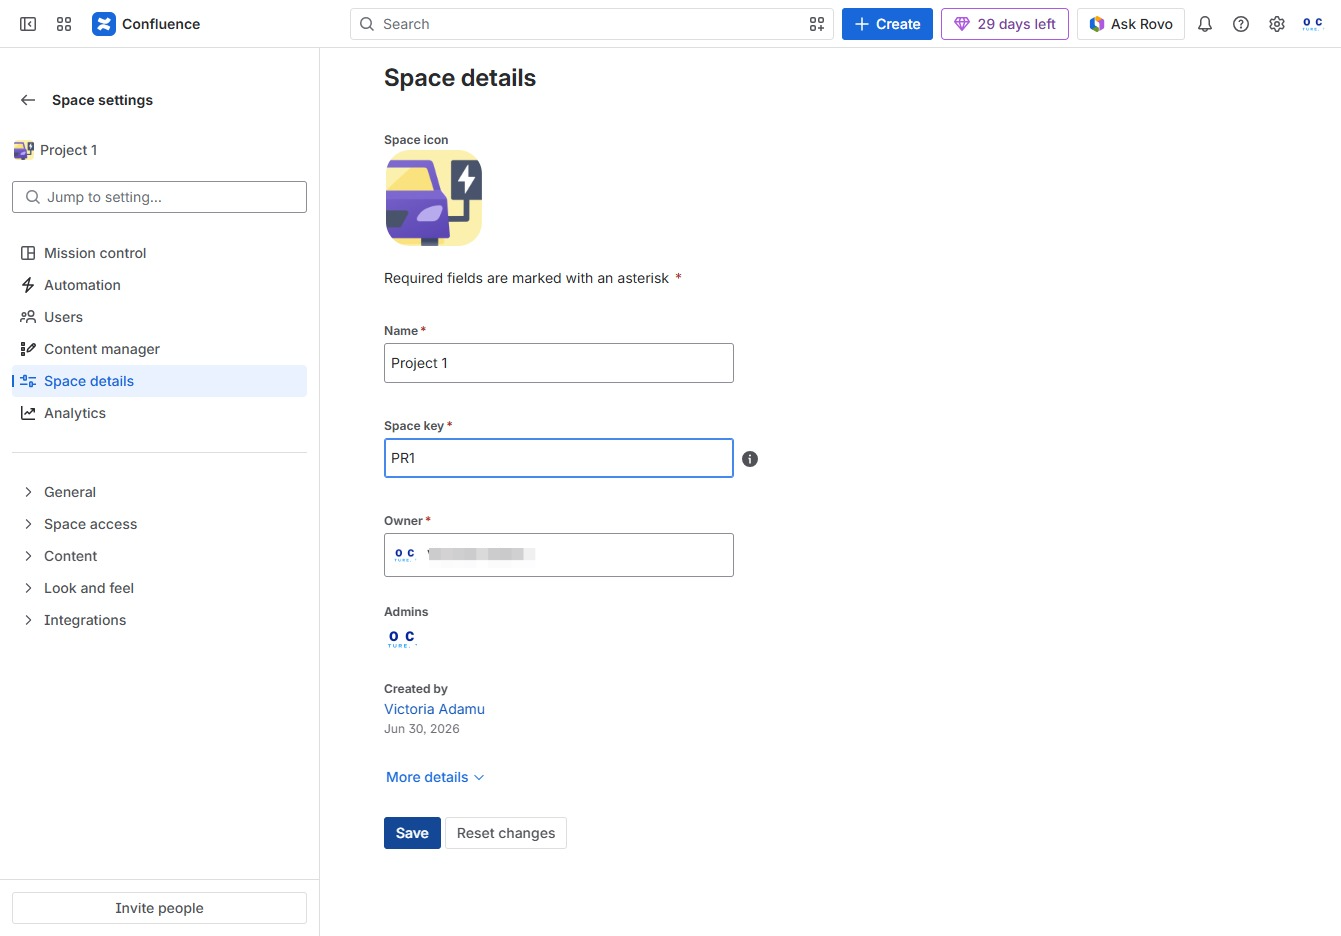Image resolution: width=1341 pixels, height=936 pixels.
Task: Open the notifications bell
Action: (1205, 24)
